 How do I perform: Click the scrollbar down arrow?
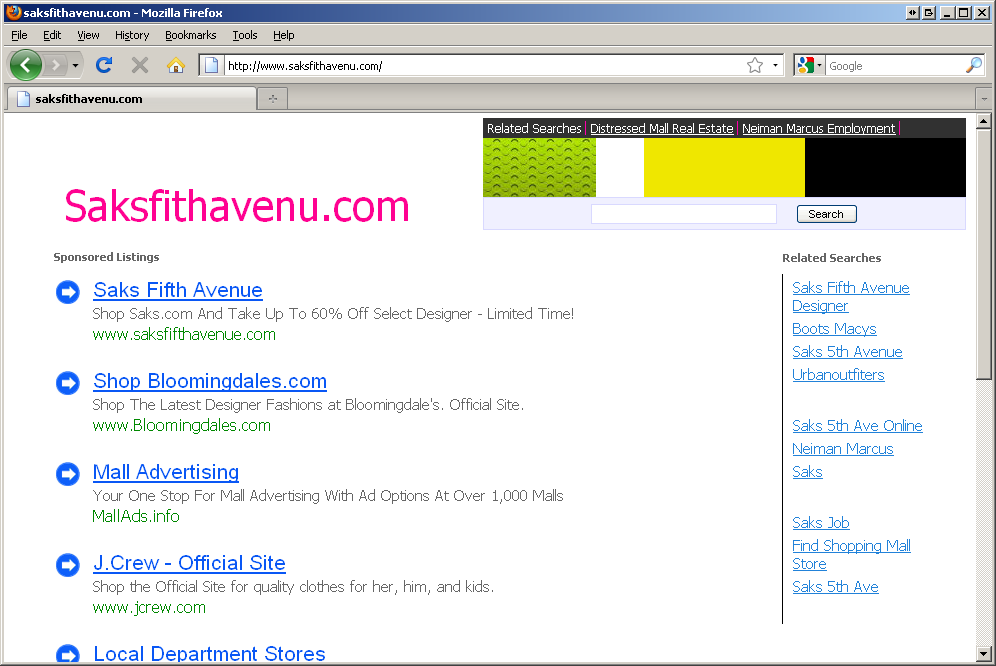(x=983, y=653)
